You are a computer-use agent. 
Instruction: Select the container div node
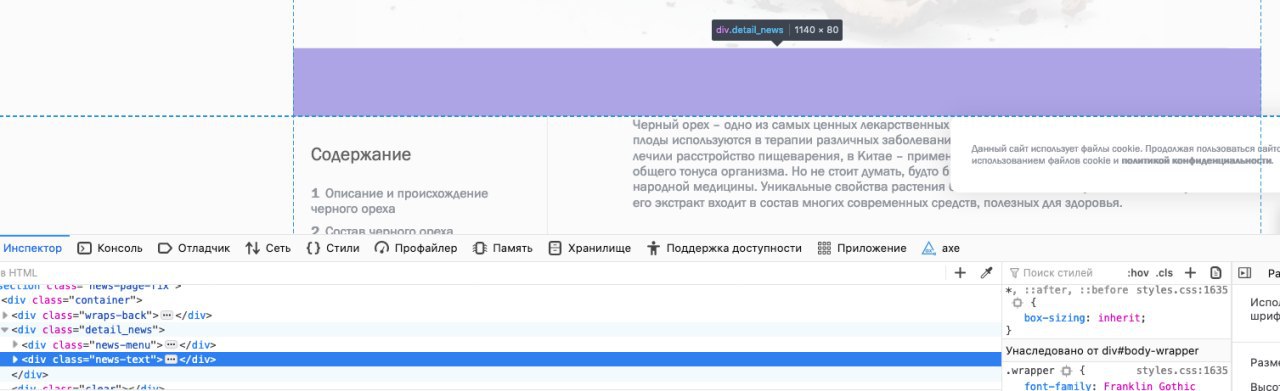(x=72, y=300)
